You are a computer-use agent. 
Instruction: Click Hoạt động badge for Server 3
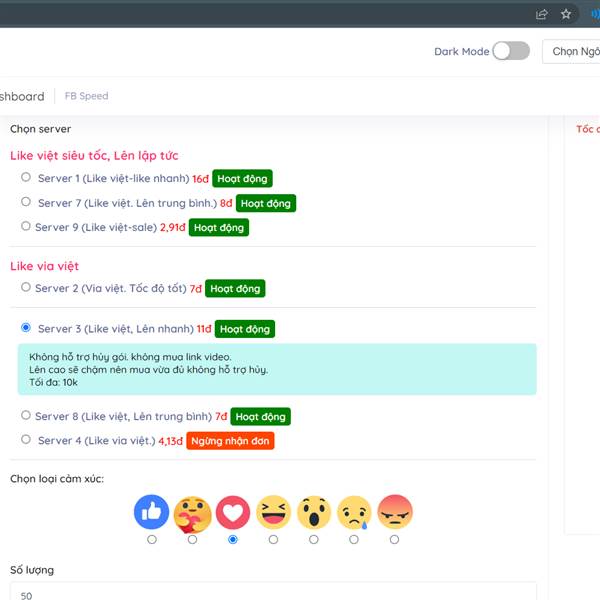tap(245, 329)
